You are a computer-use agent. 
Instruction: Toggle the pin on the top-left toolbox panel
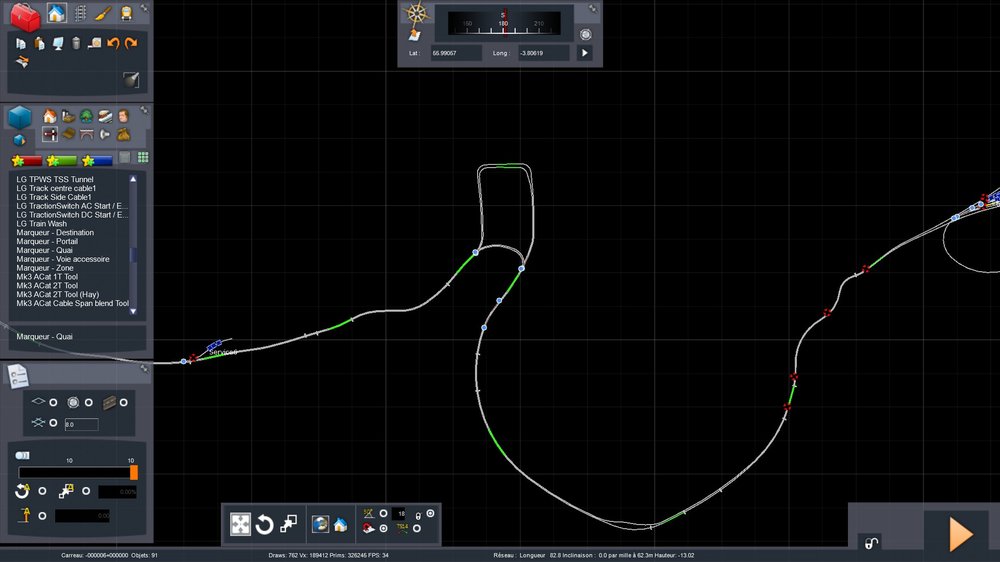[x=144, y=7]
